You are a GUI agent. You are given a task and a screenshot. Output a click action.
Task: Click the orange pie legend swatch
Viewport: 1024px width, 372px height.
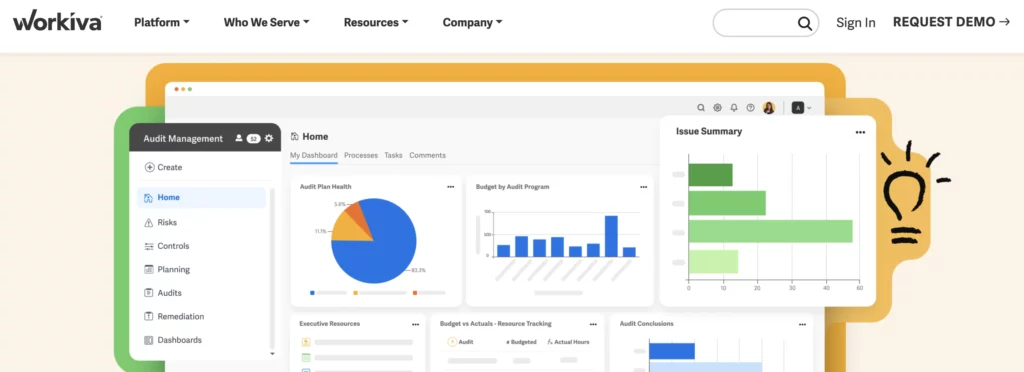pyautogui.click(x=415, y=293)
